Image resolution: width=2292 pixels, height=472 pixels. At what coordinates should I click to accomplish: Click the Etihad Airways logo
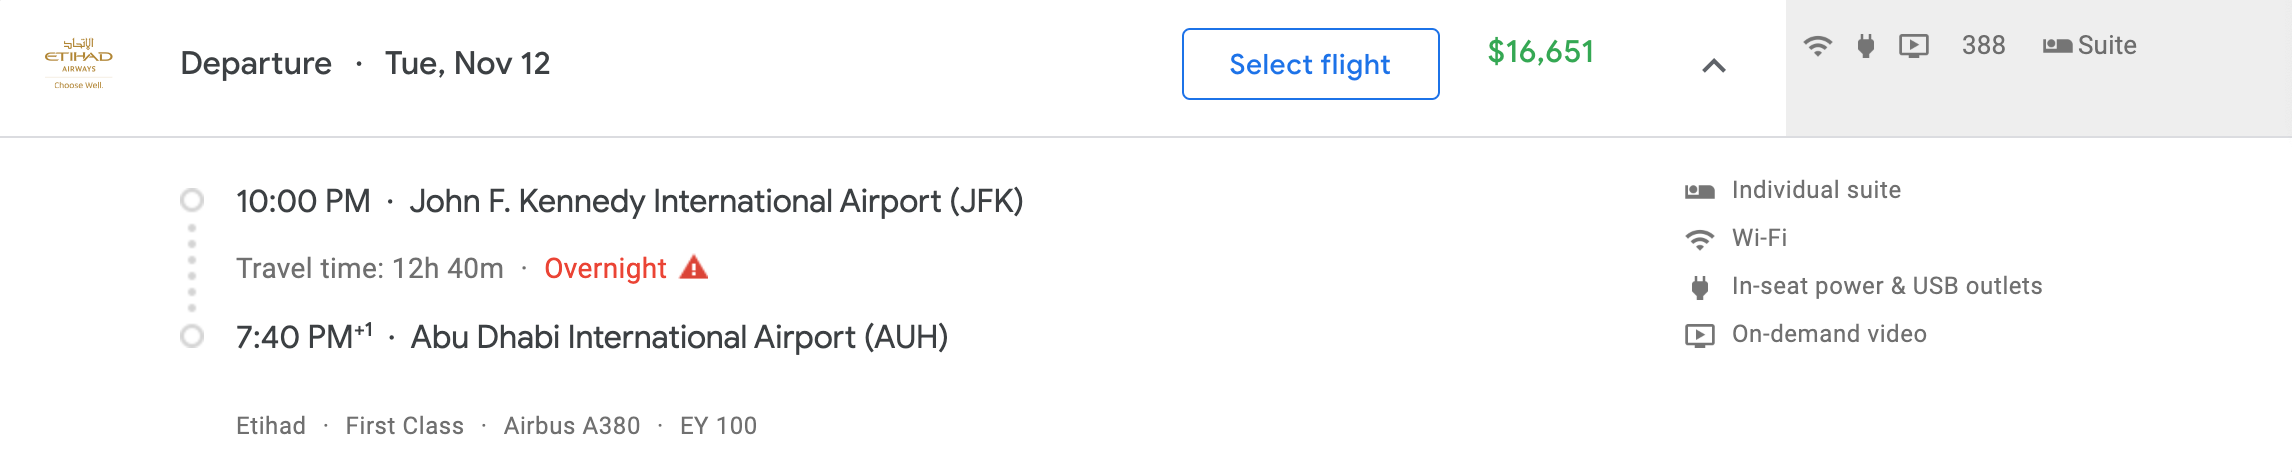click(78, 63)
